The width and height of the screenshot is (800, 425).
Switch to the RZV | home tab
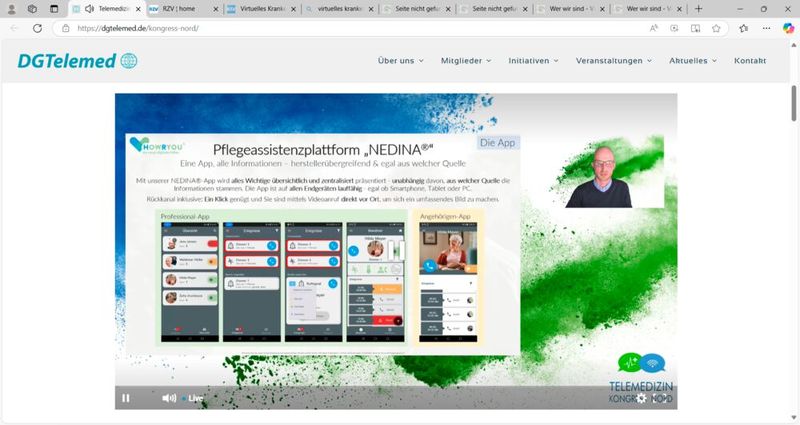click(184, 9)
